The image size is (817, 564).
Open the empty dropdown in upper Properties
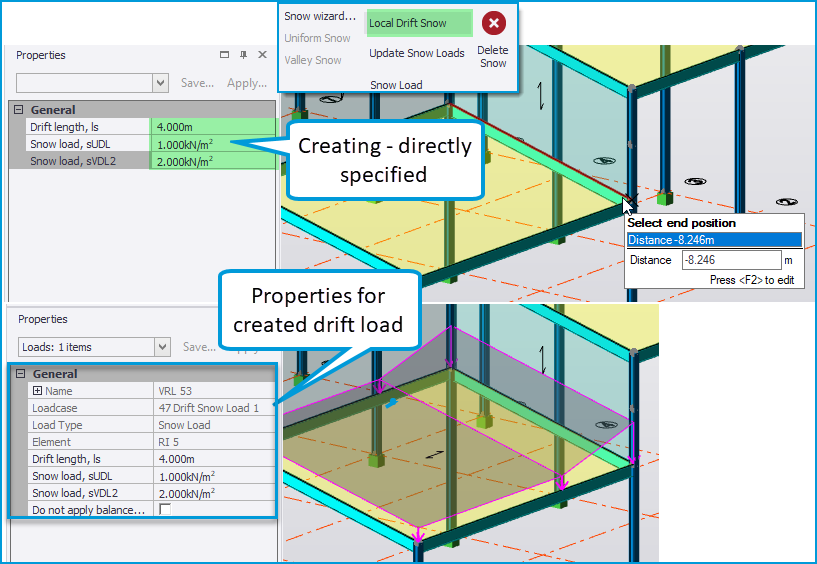(161, 83)
